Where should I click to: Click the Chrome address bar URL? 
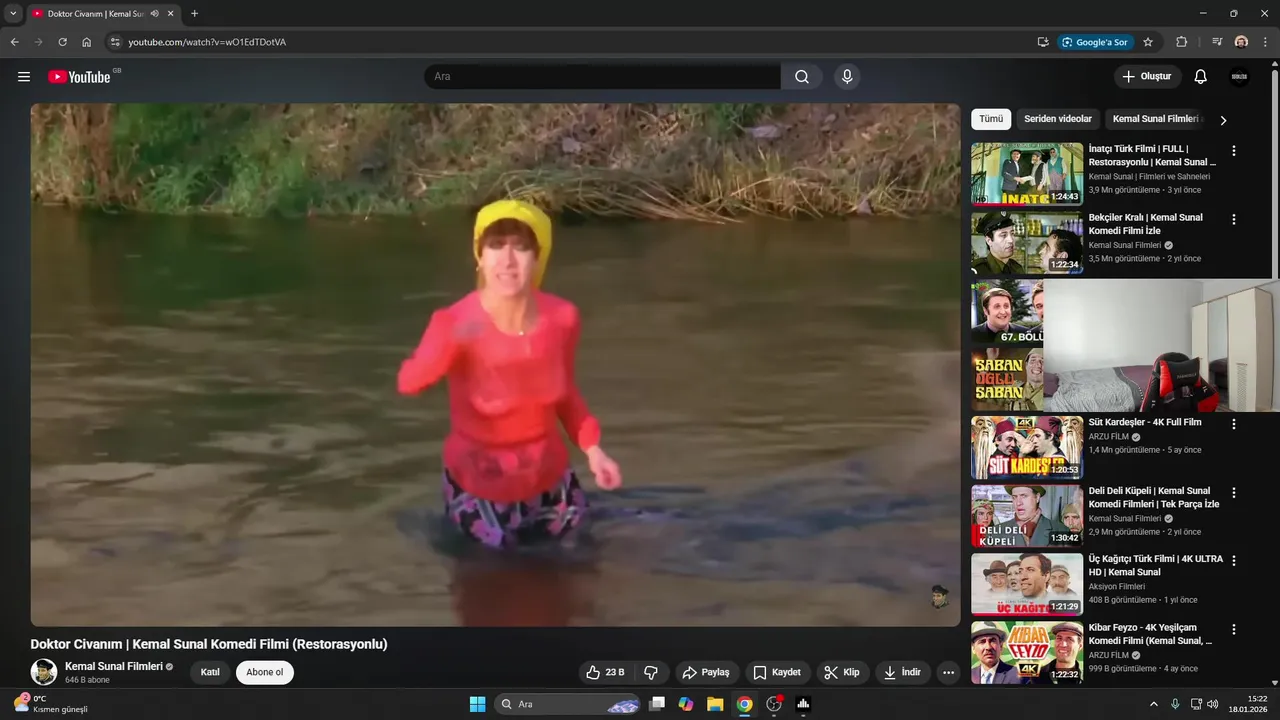point(207,42)
